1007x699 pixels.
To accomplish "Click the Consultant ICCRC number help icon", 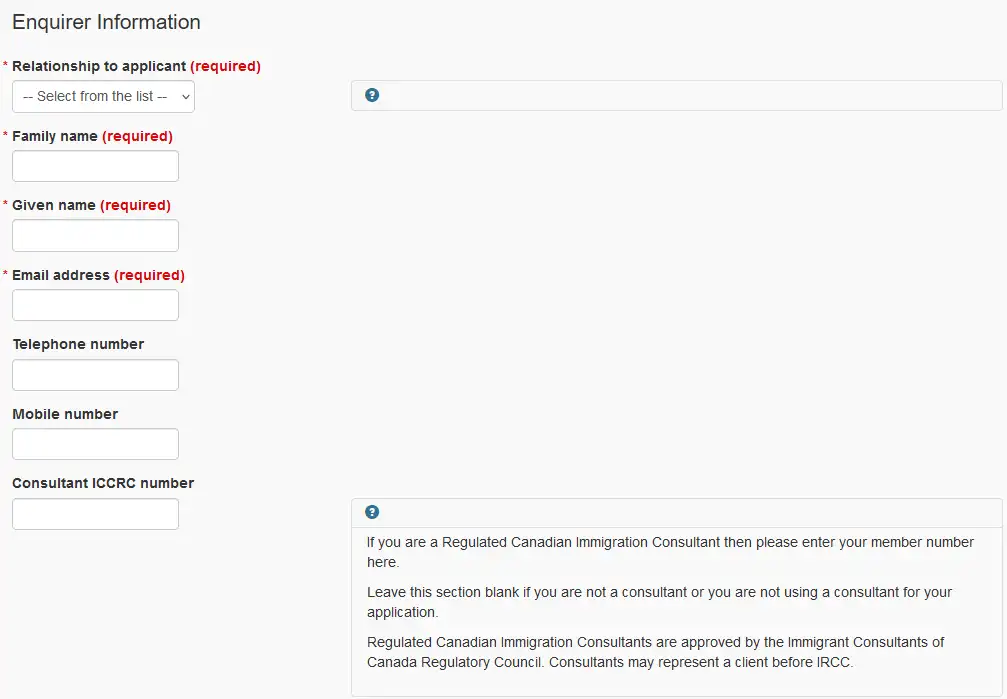I will [372, 512].
